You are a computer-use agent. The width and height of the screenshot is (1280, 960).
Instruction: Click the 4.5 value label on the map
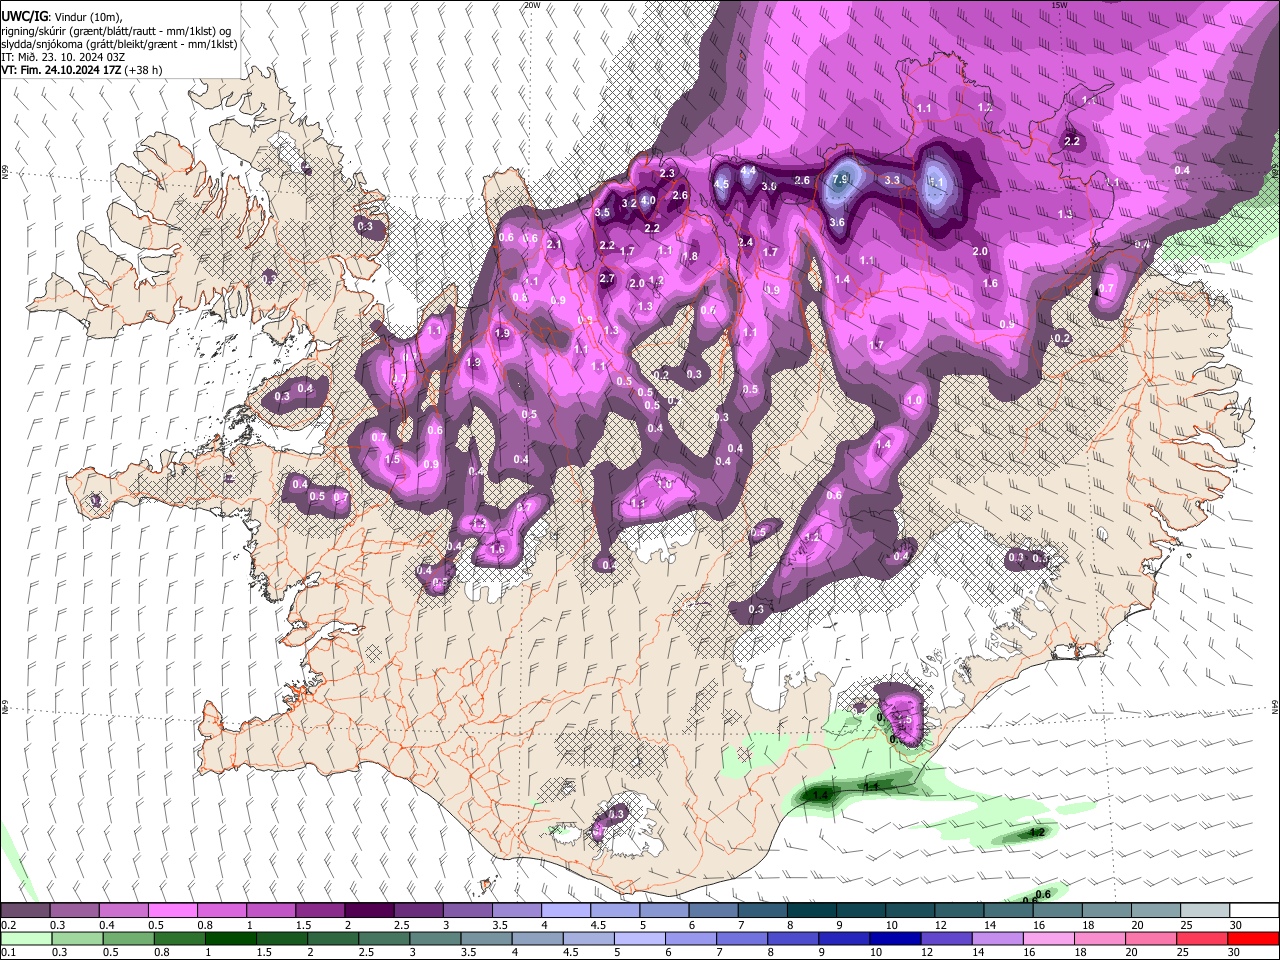coord(722,184)
